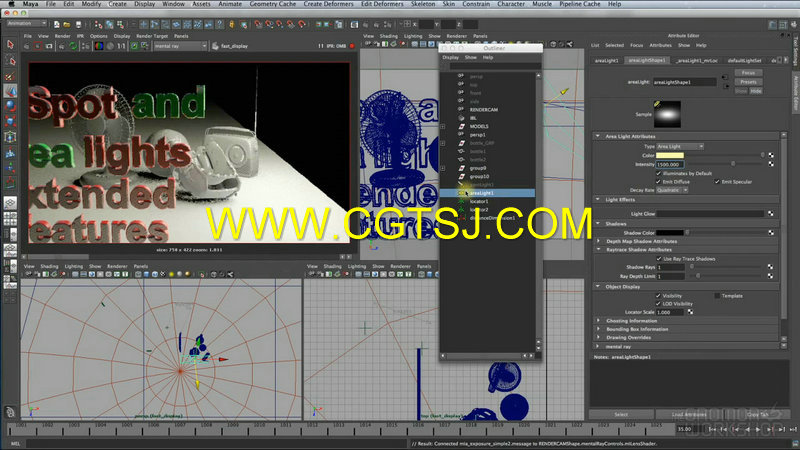Click the Select button at Attribute Editor bottom
Screen dimensions: 800x450
click(x=621, y=414)
